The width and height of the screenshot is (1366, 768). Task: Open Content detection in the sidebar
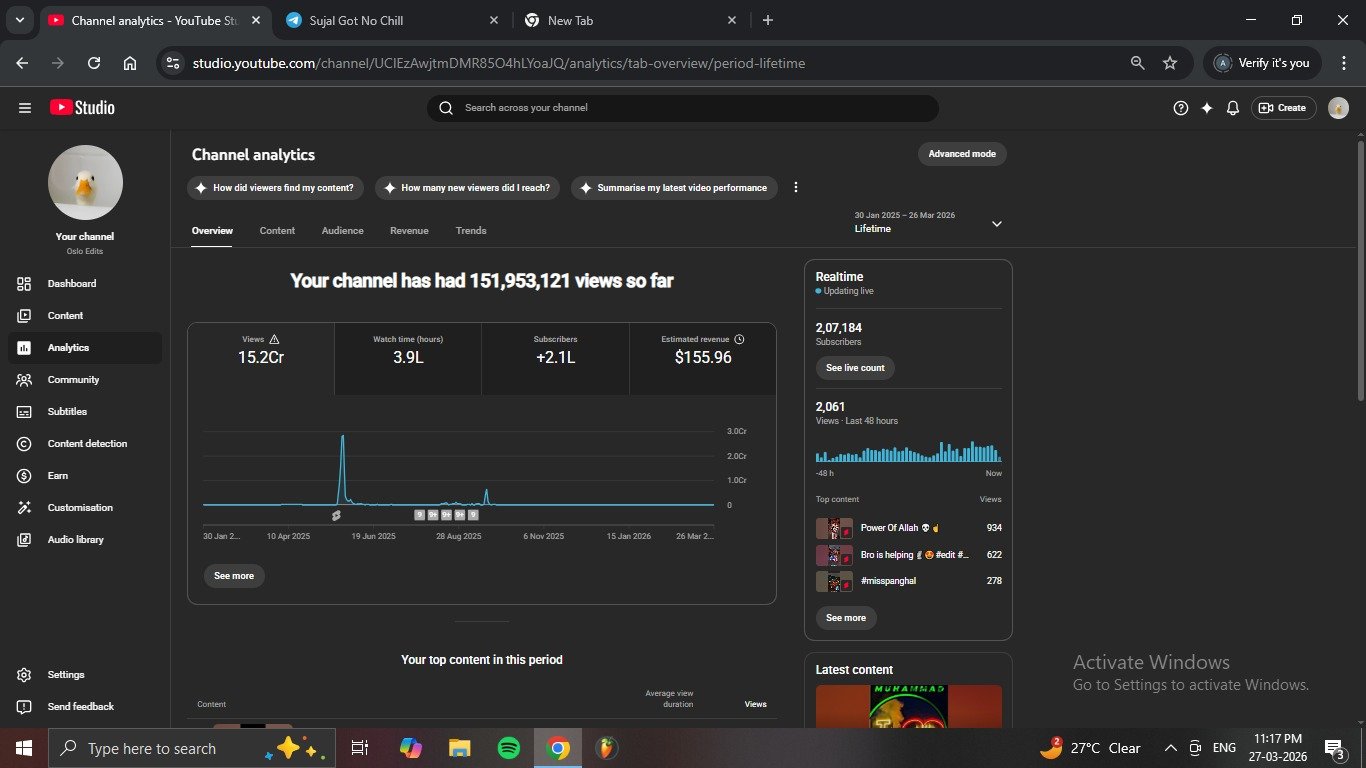tap(87, 444)
